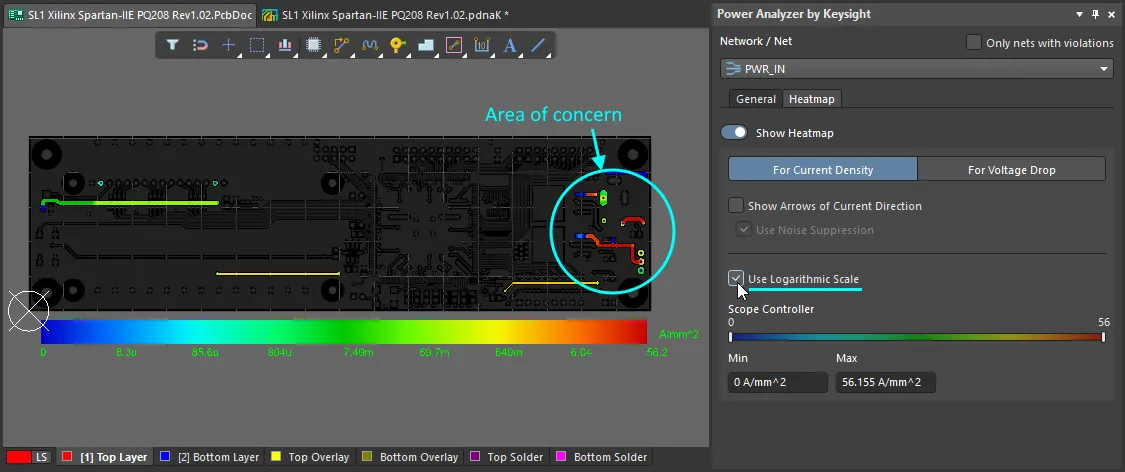Switch to the PcbDoc document tab

click(x=129, y=14)
